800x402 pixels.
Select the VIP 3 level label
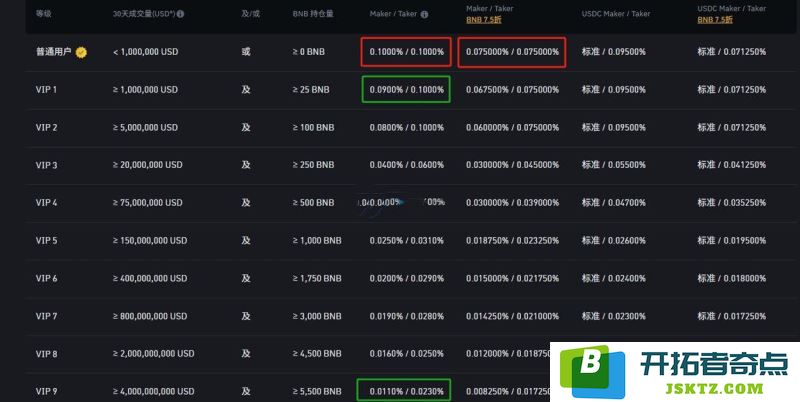coord(46,165)
